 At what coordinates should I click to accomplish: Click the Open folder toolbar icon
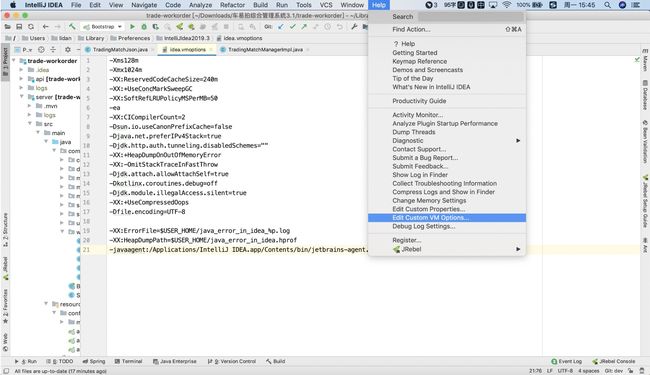(7, 27)
